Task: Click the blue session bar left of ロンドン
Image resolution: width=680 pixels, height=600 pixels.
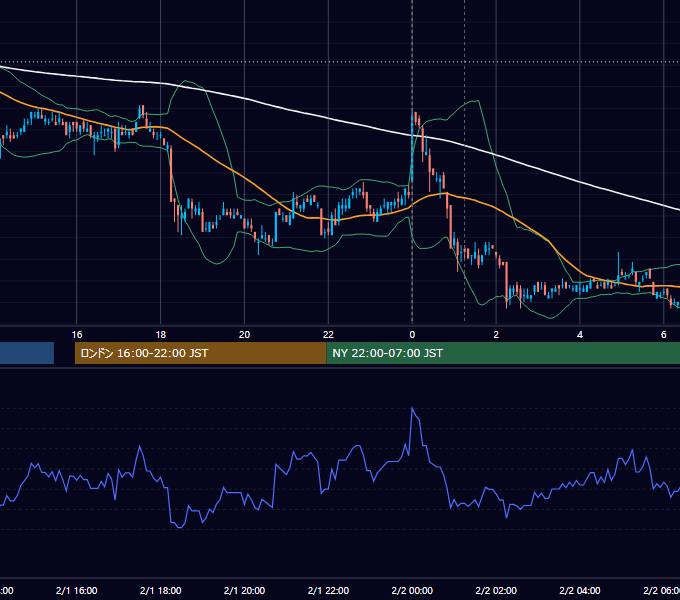Action: [27, 353]
